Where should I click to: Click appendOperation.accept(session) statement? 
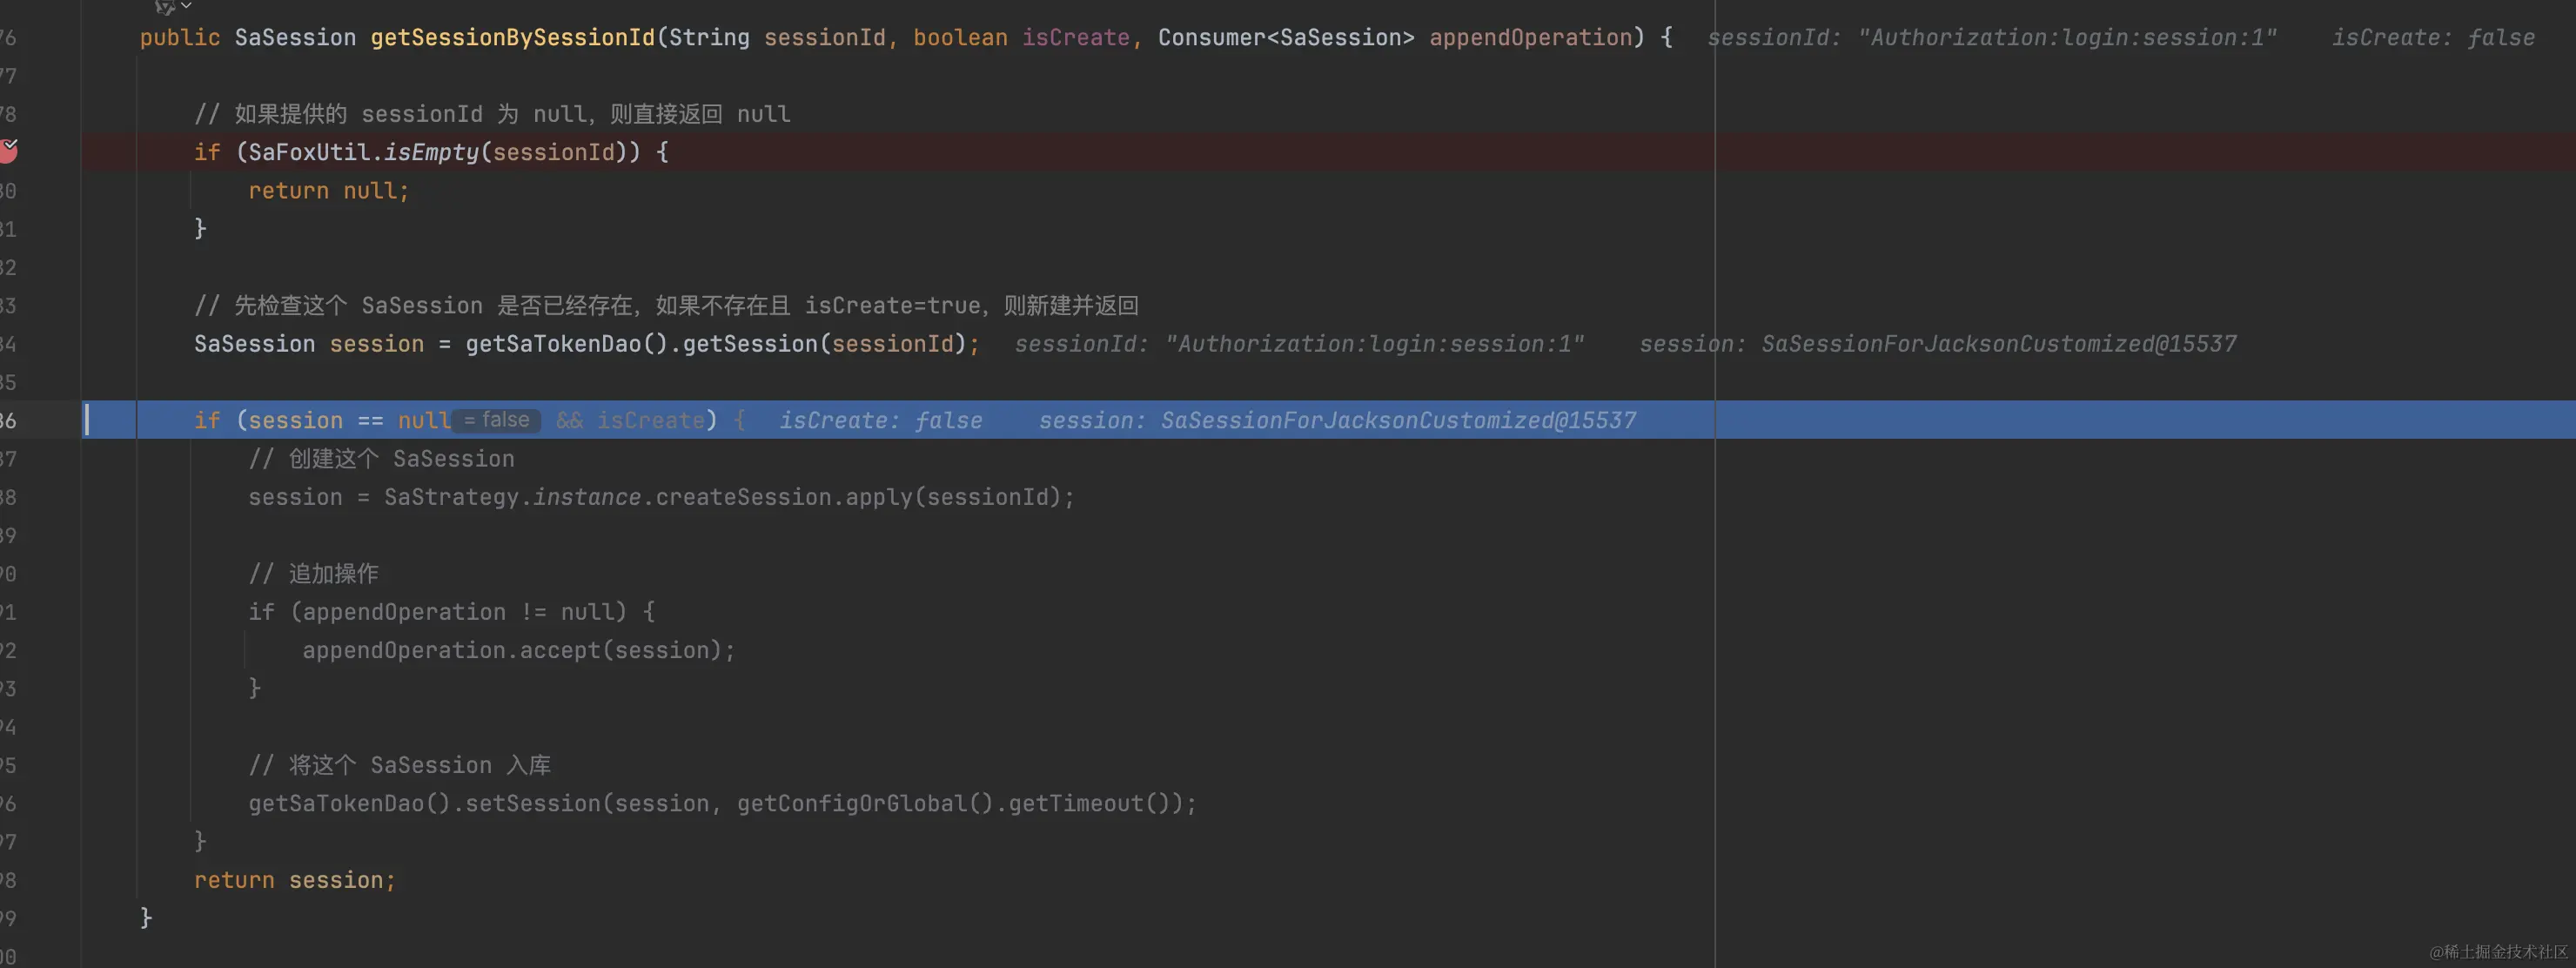518,650
